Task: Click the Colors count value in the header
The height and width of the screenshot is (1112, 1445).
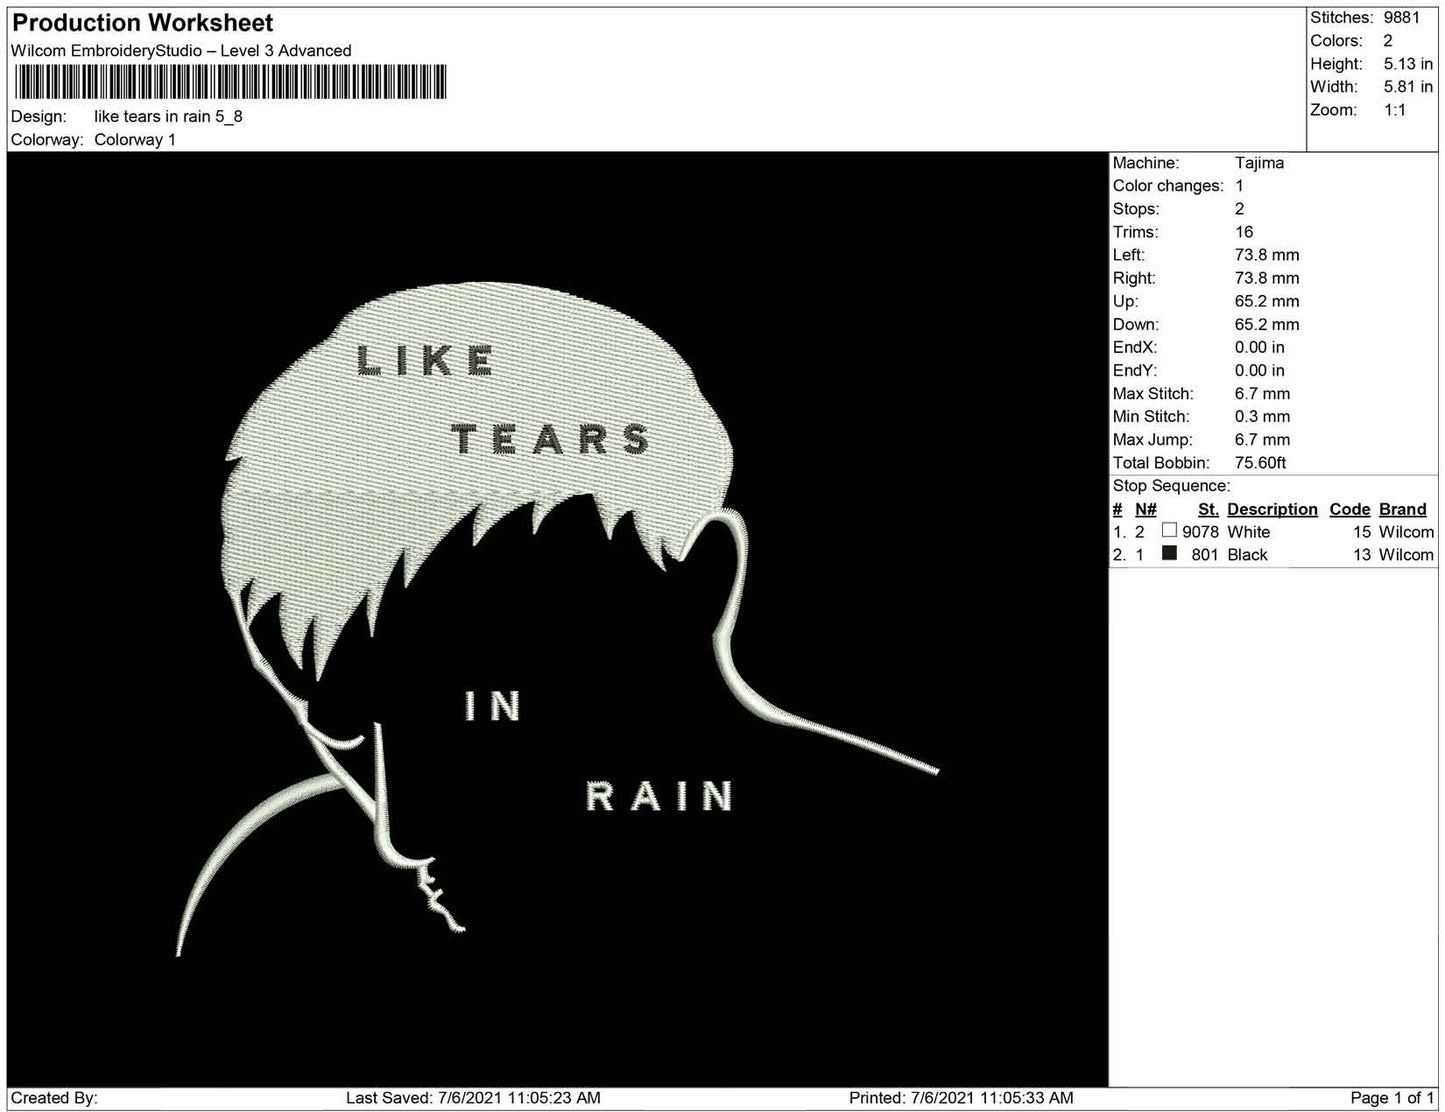Action: [x=1388, y=41]
